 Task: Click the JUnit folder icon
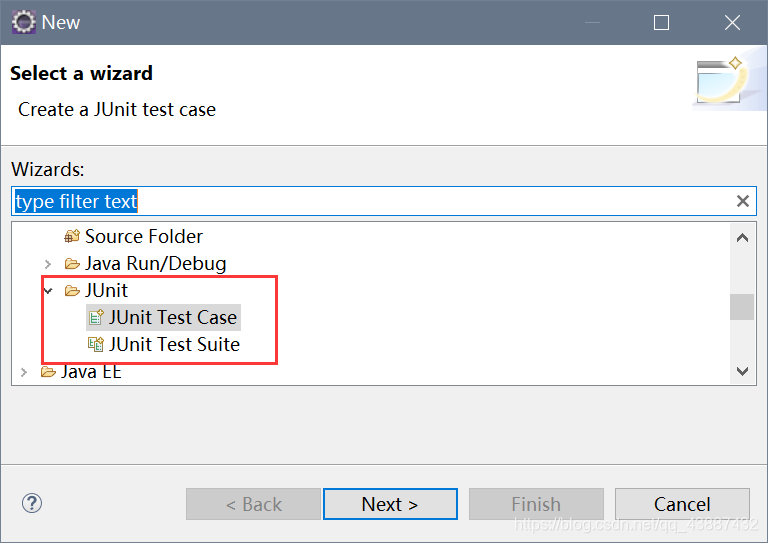72,291
